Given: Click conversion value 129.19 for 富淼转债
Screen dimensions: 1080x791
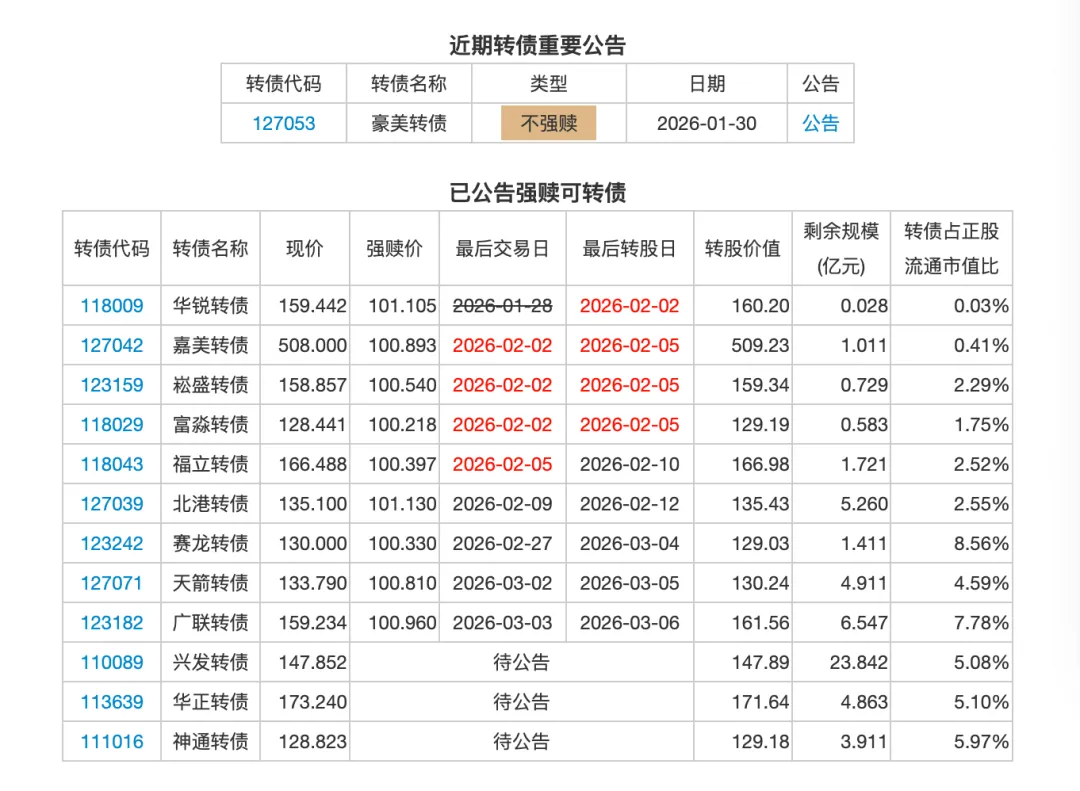Looking at the screenshot, I should point(760,424).
